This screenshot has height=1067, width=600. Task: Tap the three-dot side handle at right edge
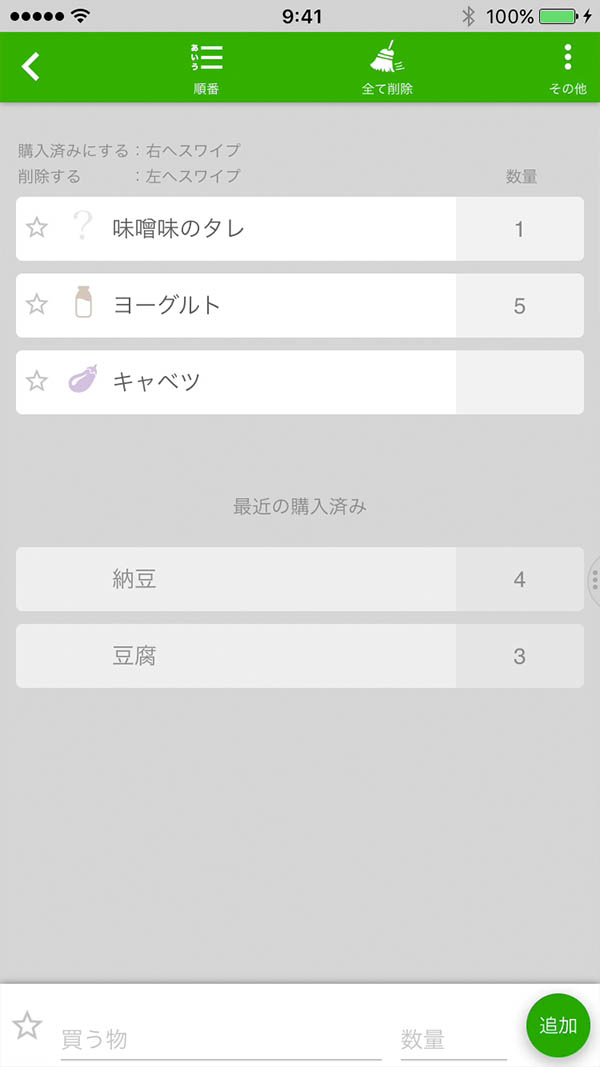click(x=594, y=580)
